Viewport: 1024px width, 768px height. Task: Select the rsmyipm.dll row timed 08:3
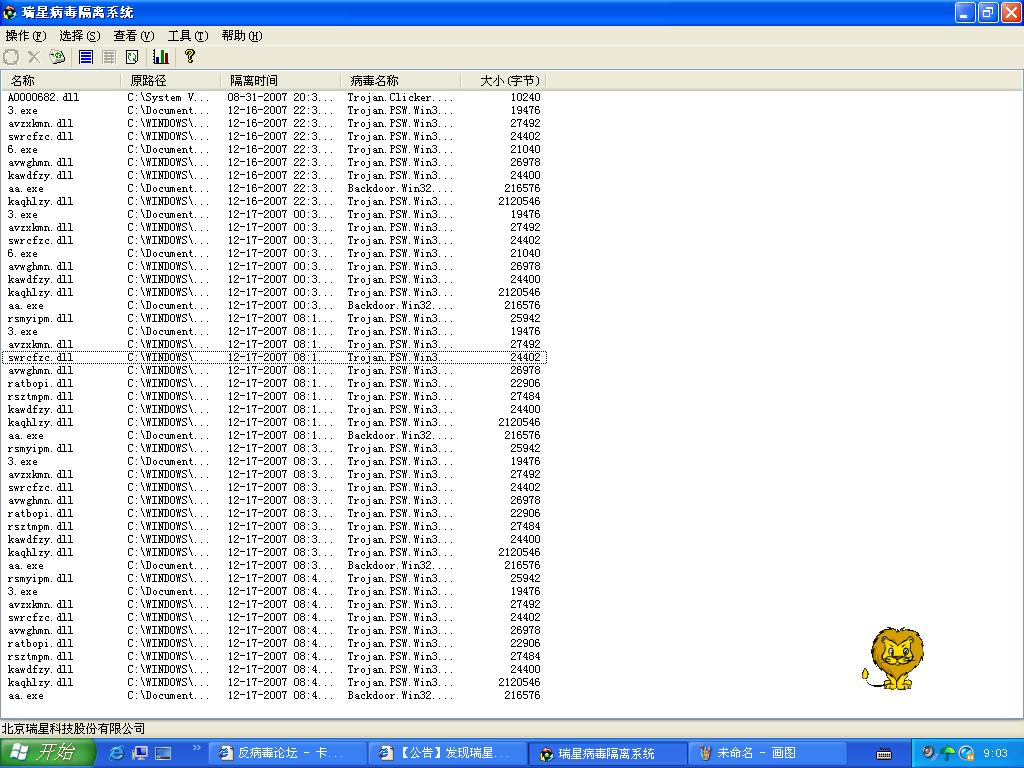click(274, 448)
